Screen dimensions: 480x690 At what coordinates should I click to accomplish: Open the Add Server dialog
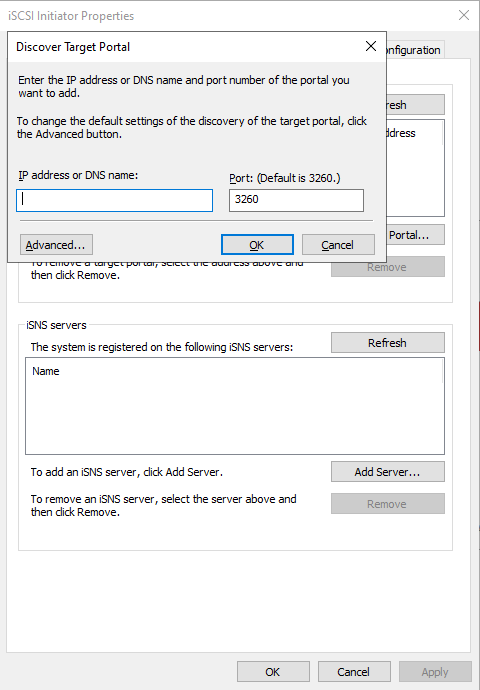click(388, 472)
